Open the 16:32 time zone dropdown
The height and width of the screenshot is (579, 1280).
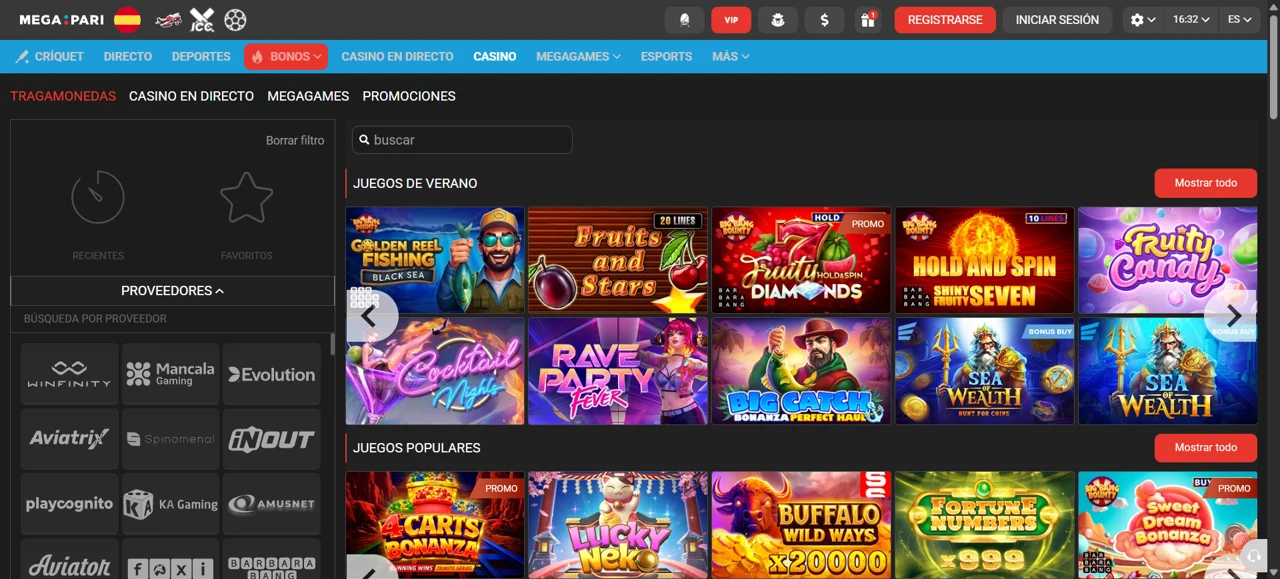[x=1191, y=20]
